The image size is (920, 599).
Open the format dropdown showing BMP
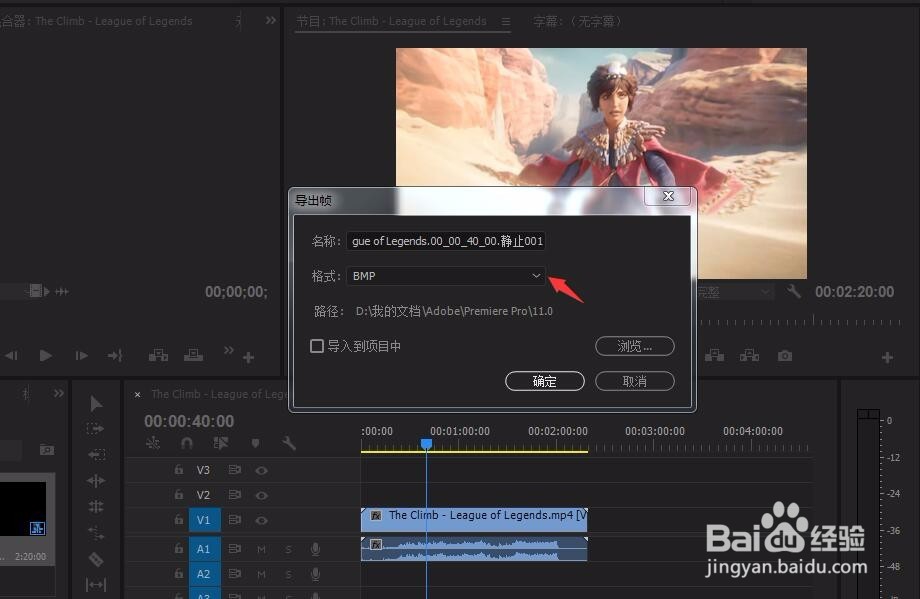point(446,276)
